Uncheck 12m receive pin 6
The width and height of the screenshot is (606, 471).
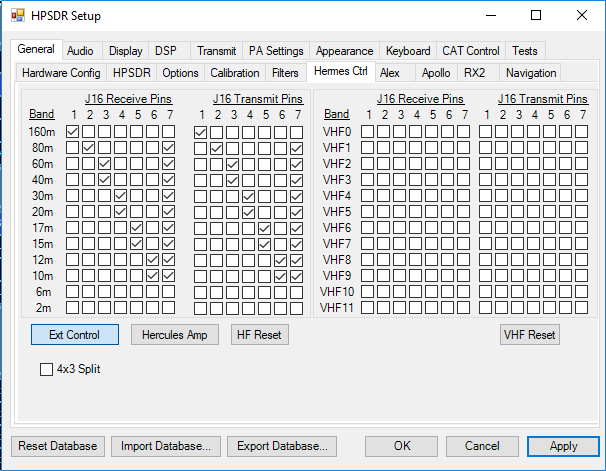click(x=153, y=260)
